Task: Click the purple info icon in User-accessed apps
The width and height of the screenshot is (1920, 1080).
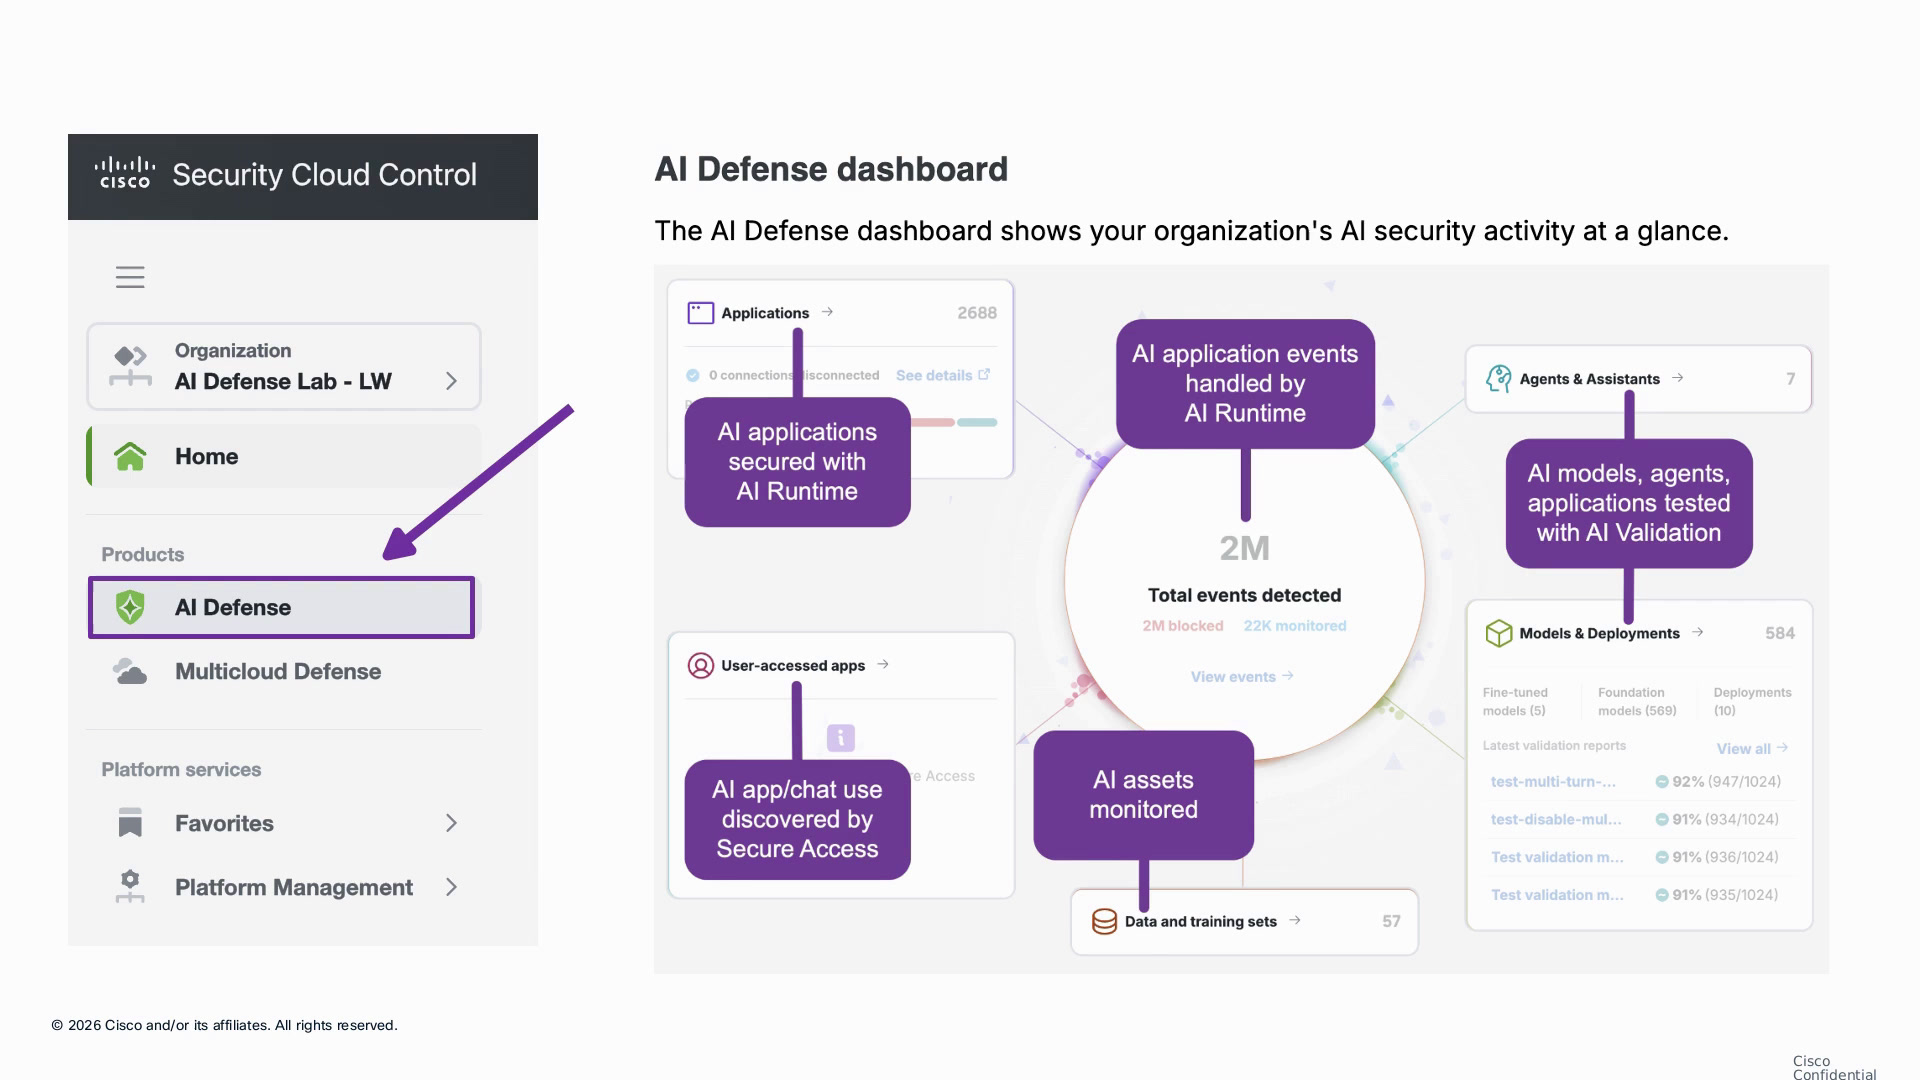Action: pos(841,738)
